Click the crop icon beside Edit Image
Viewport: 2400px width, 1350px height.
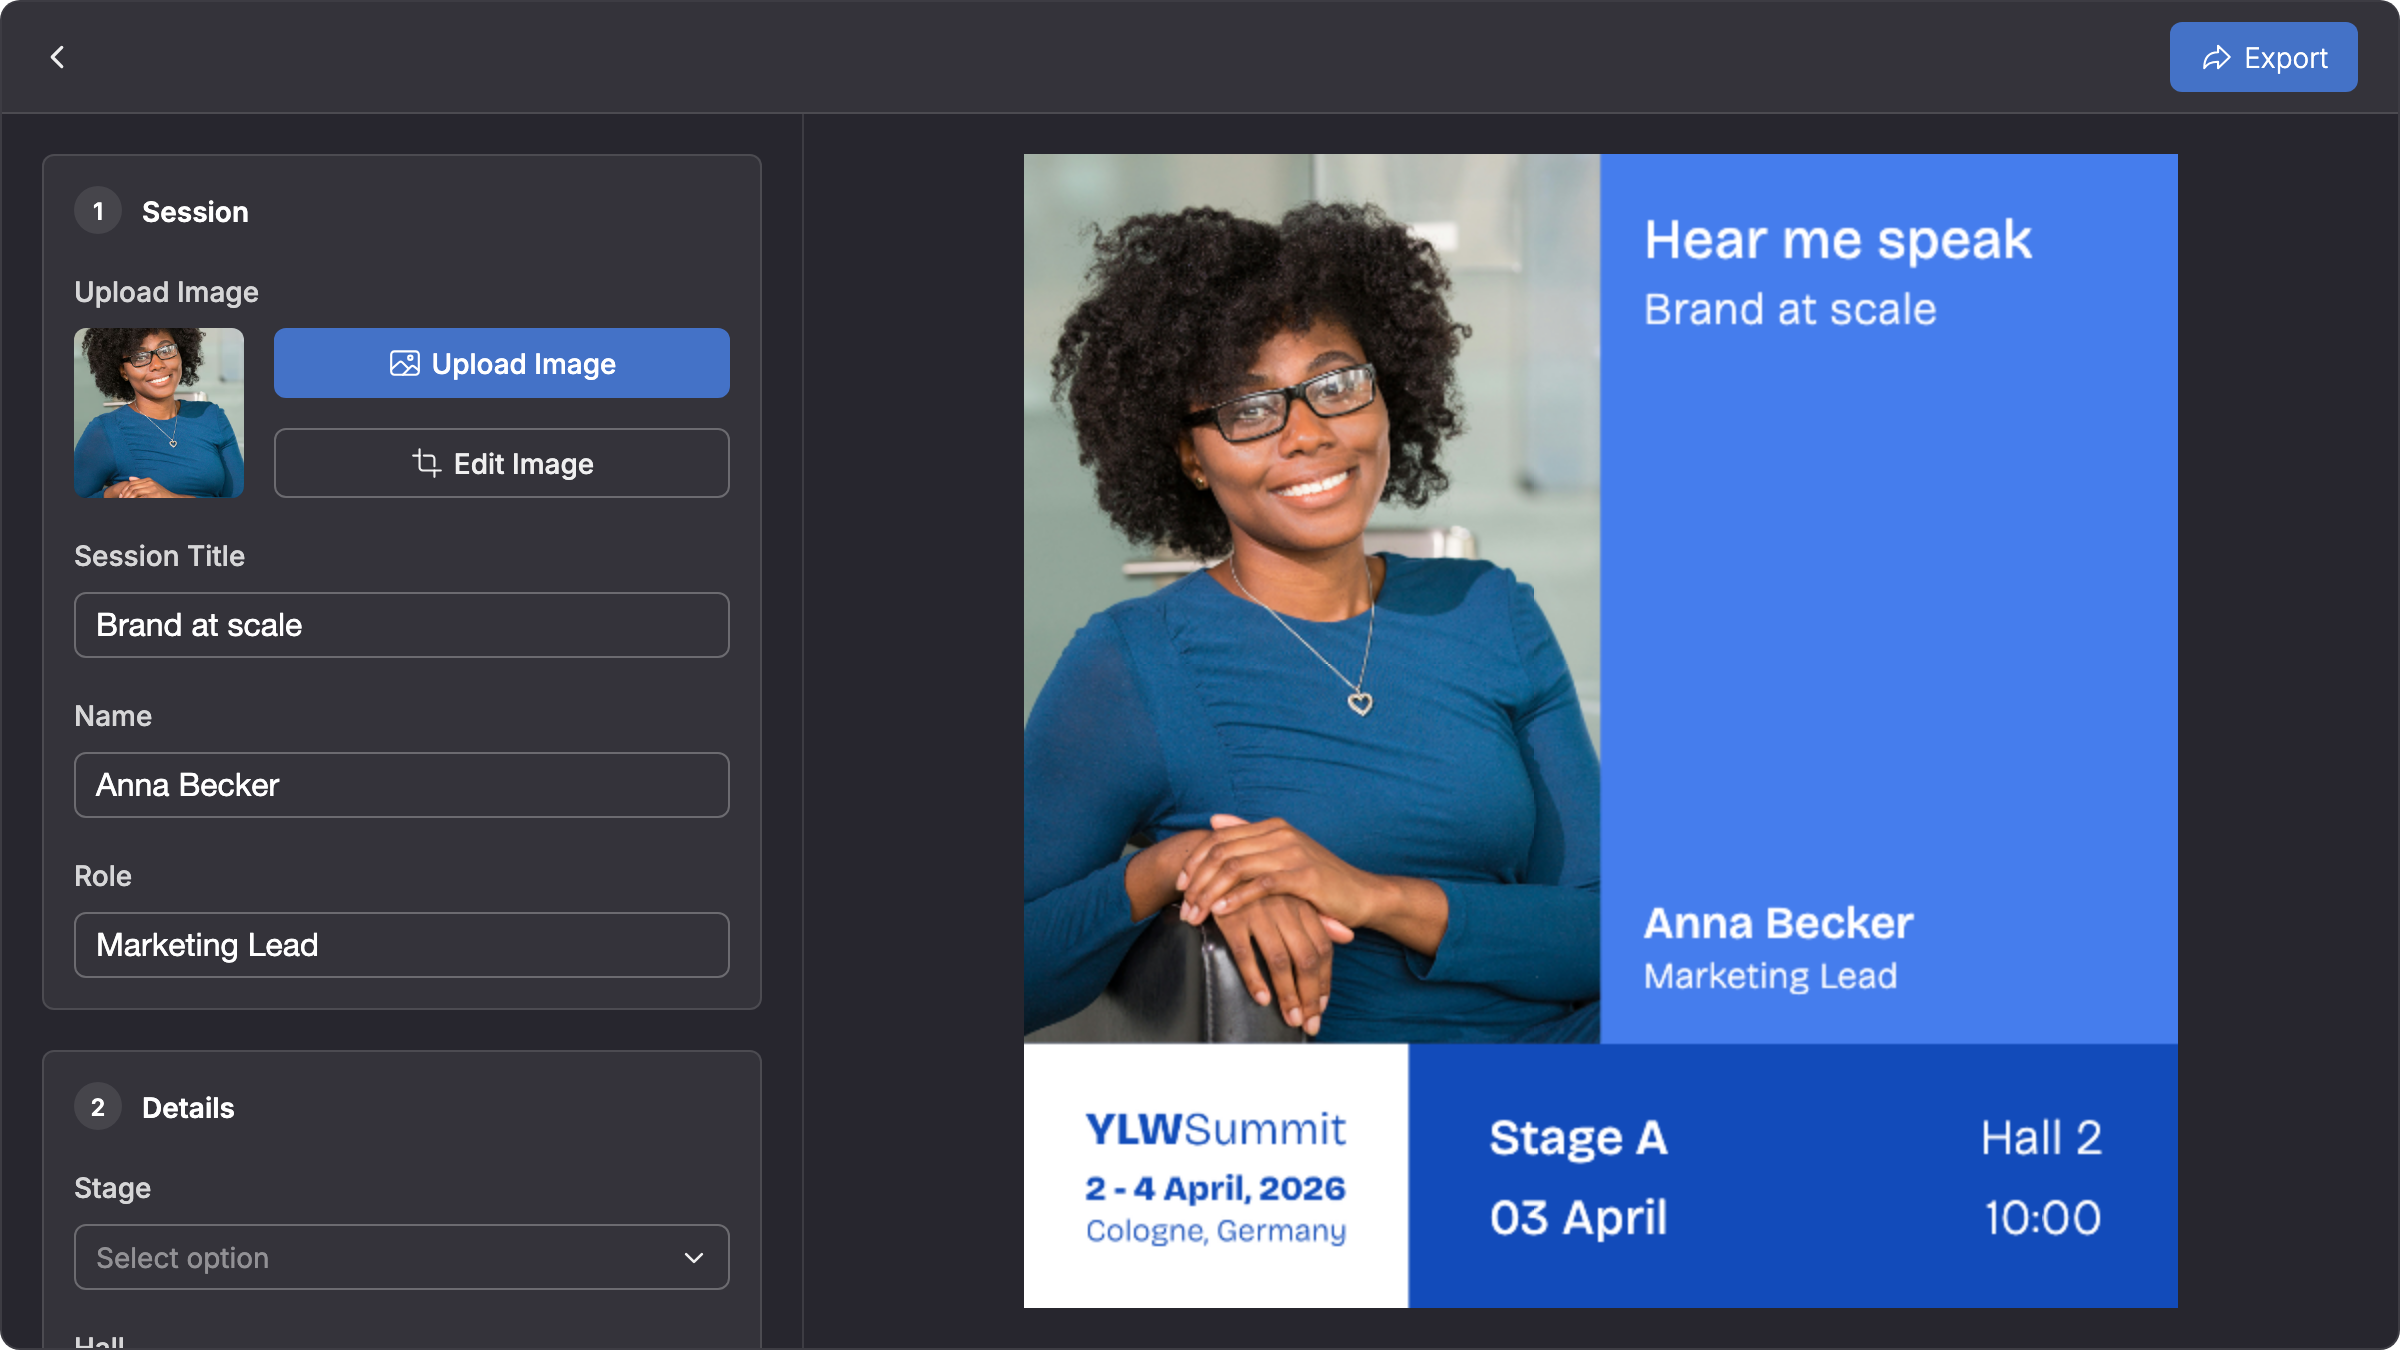coord(427,462)
